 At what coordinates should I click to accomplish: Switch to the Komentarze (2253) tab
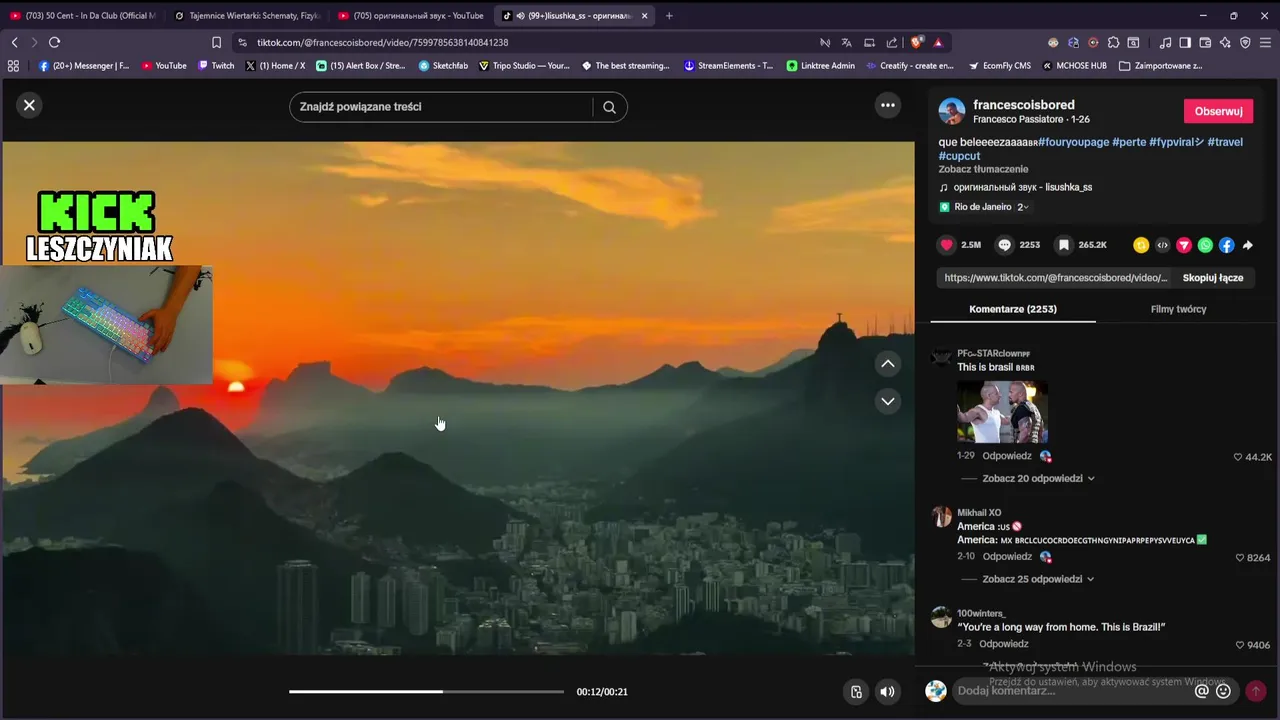click(x=1013, y=309)
